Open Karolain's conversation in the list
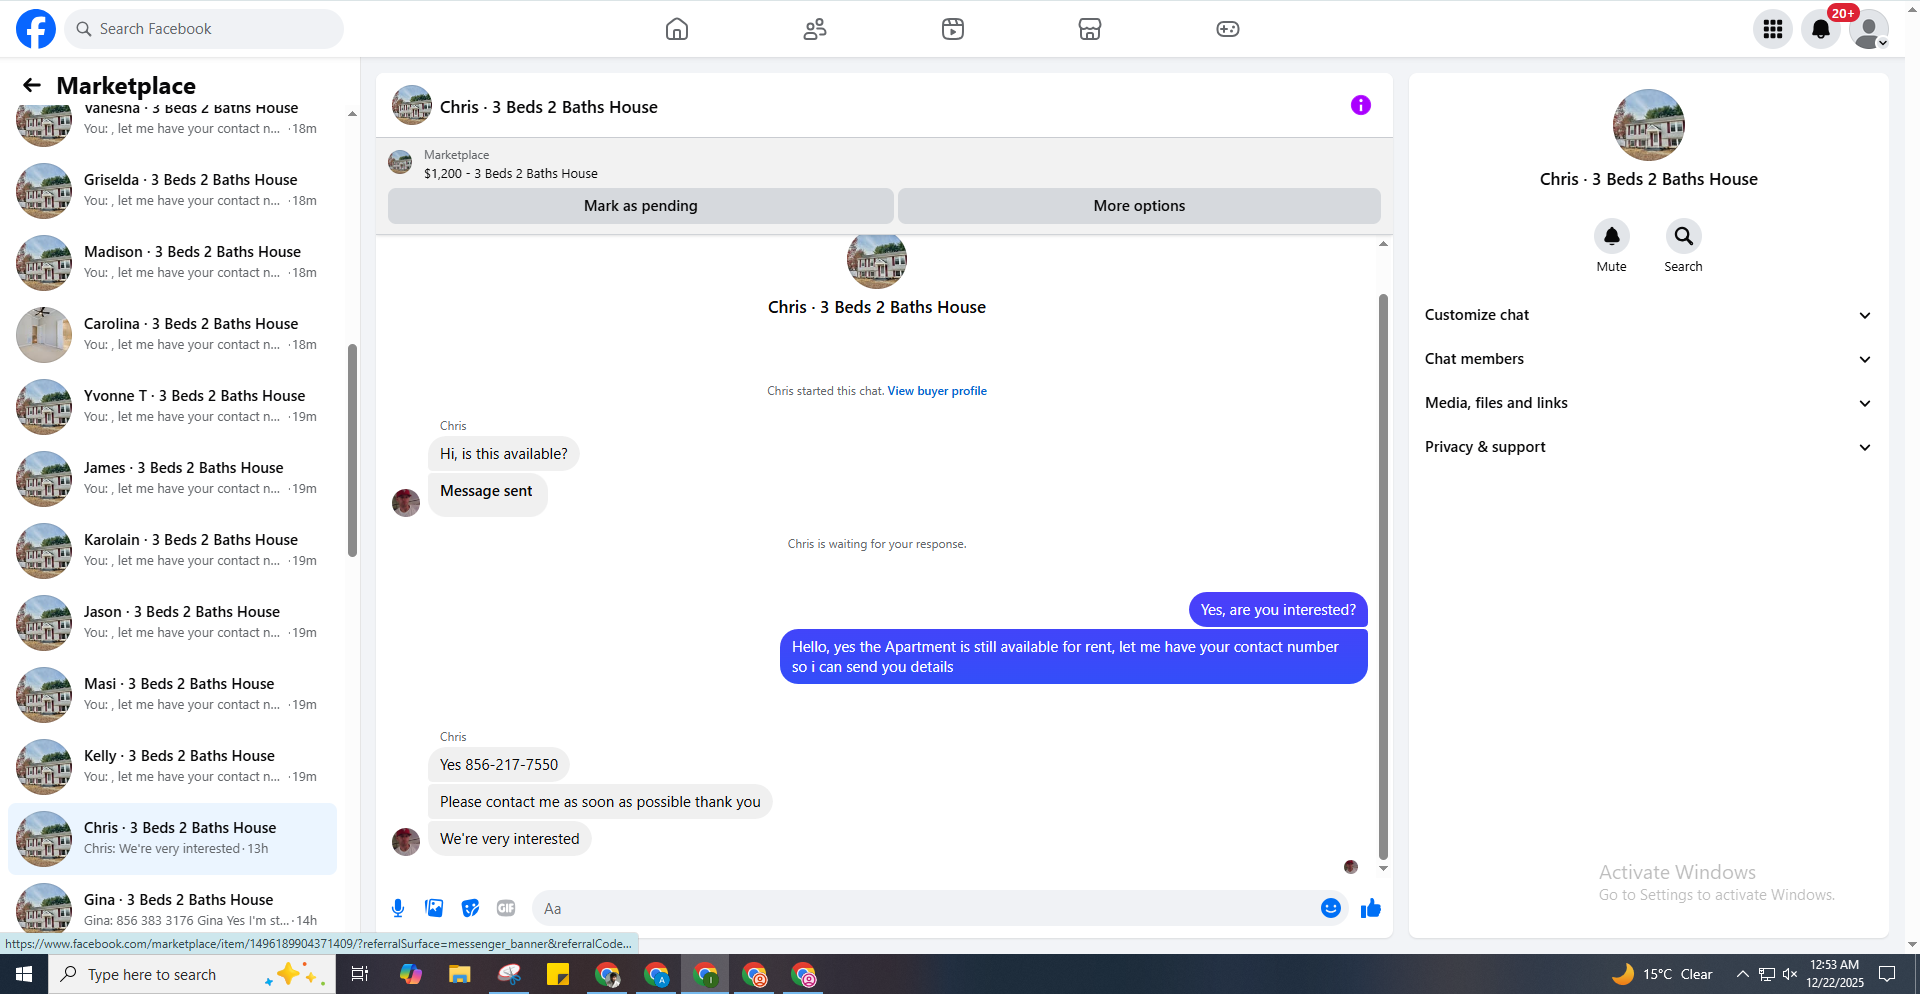 pyautogui.click(x=172, y=550)
